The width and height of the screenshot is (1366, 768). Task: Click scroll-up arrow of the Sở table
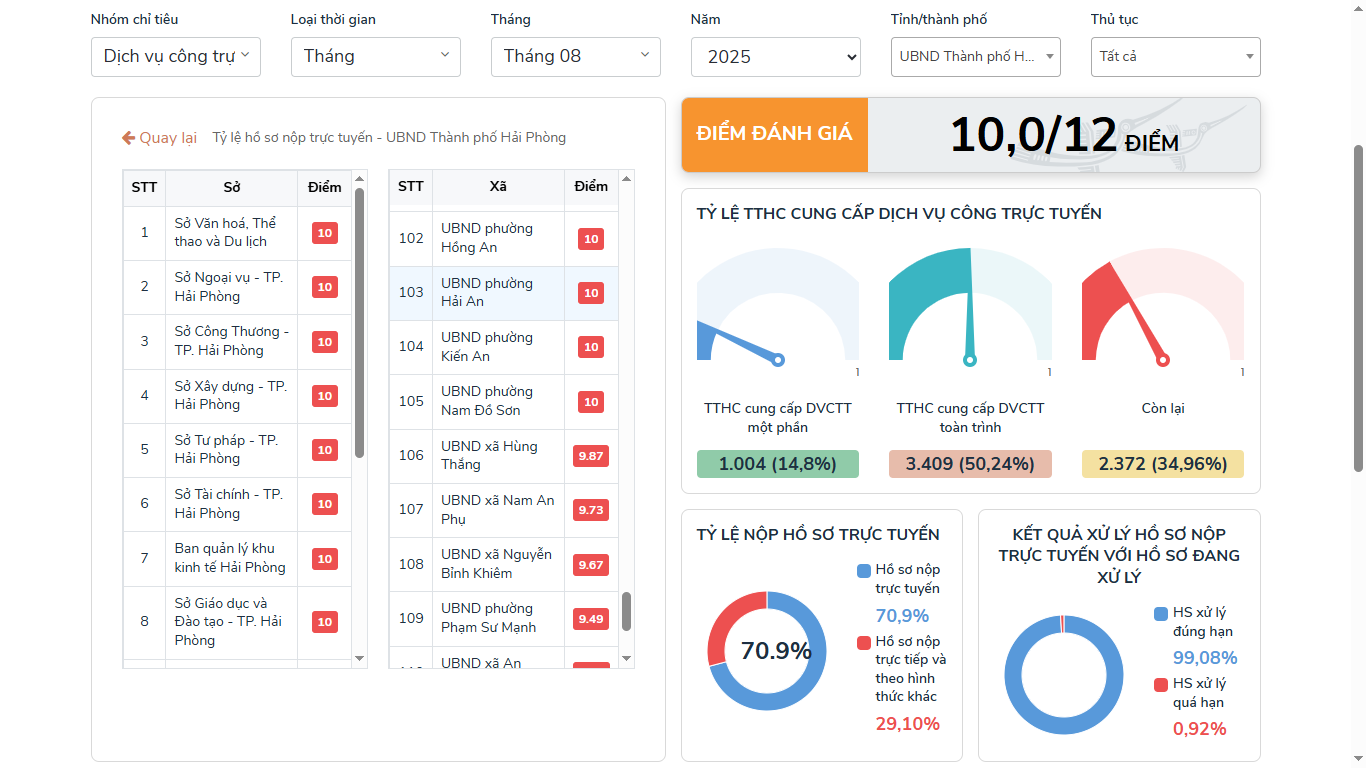click(x=360, y=179)
